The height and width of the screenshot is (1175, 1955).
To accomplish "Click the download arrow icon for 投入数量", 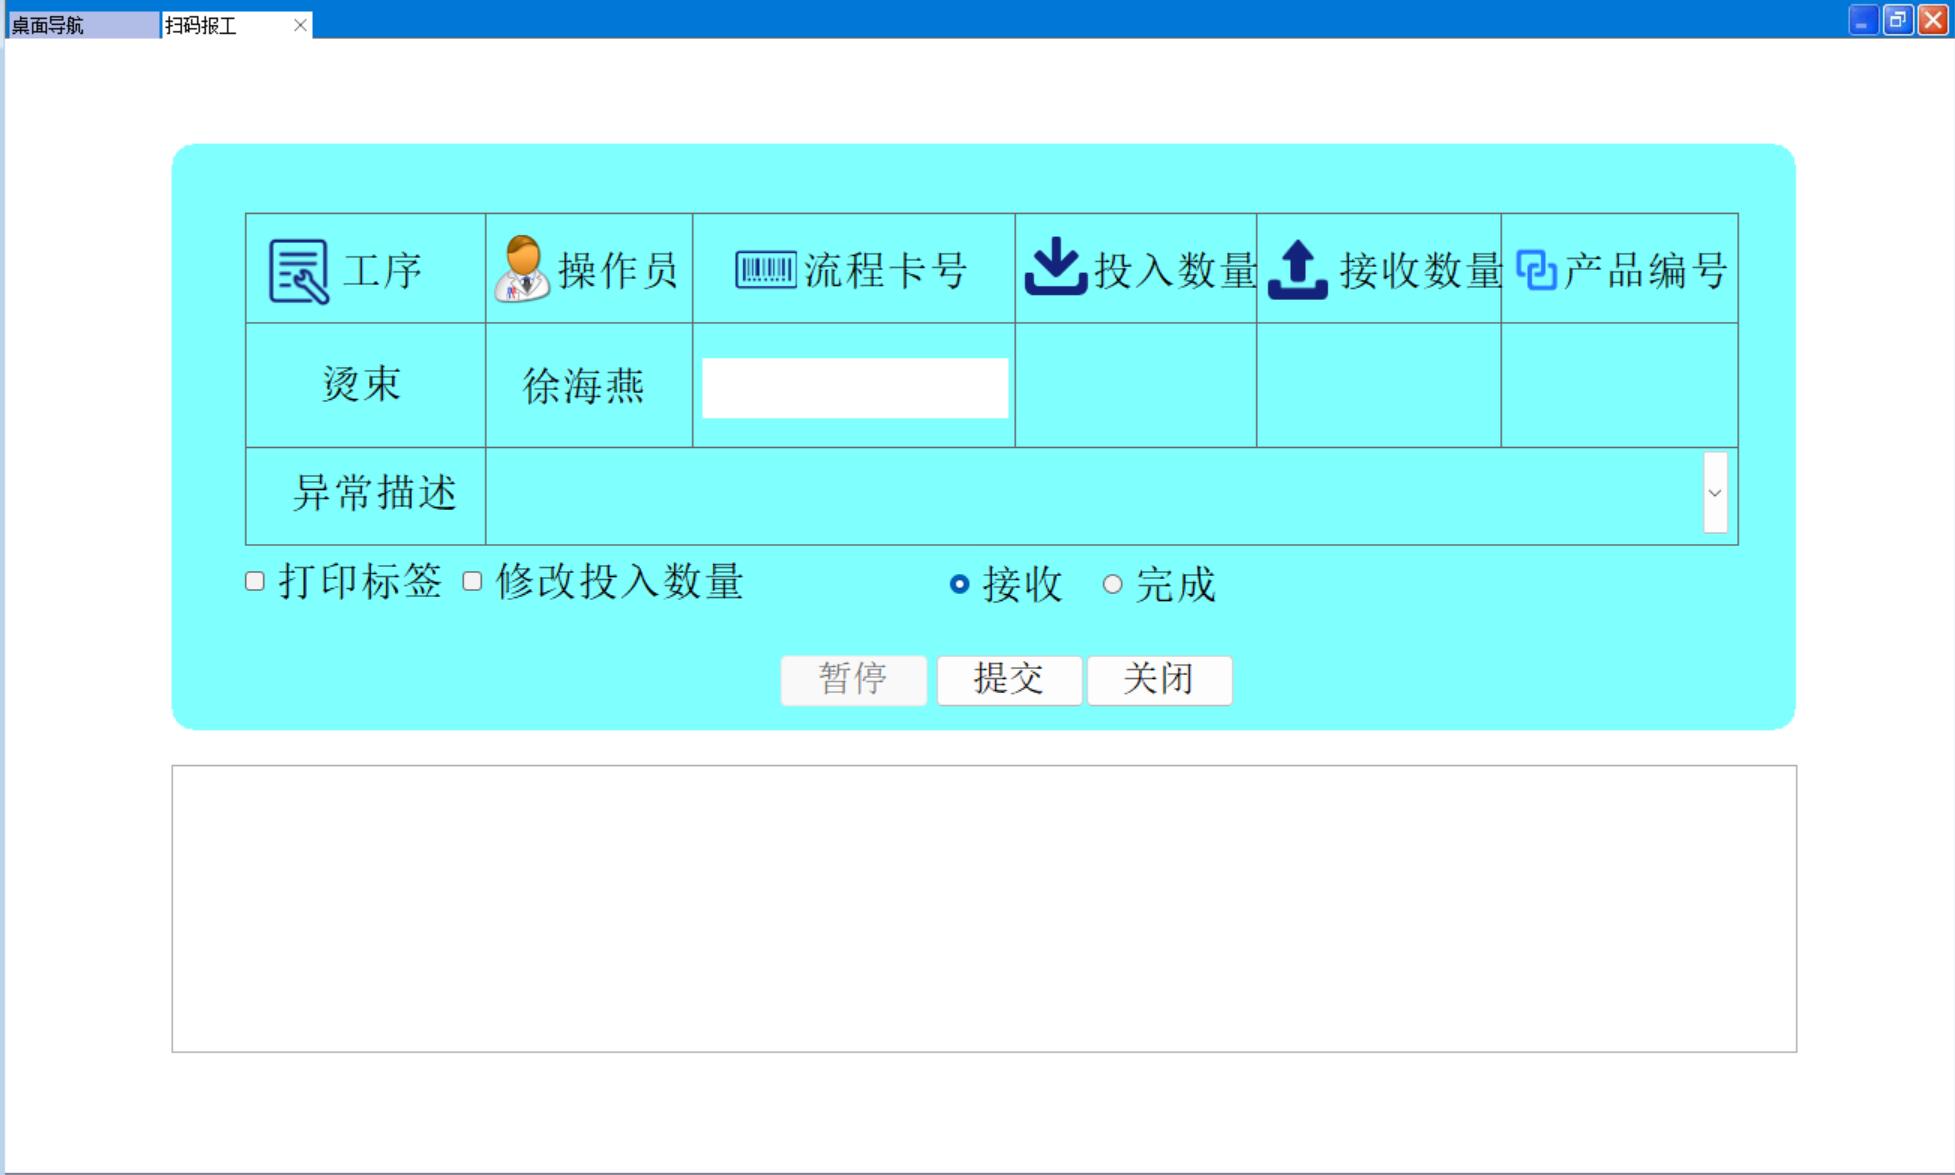I will click(1055, 267).
